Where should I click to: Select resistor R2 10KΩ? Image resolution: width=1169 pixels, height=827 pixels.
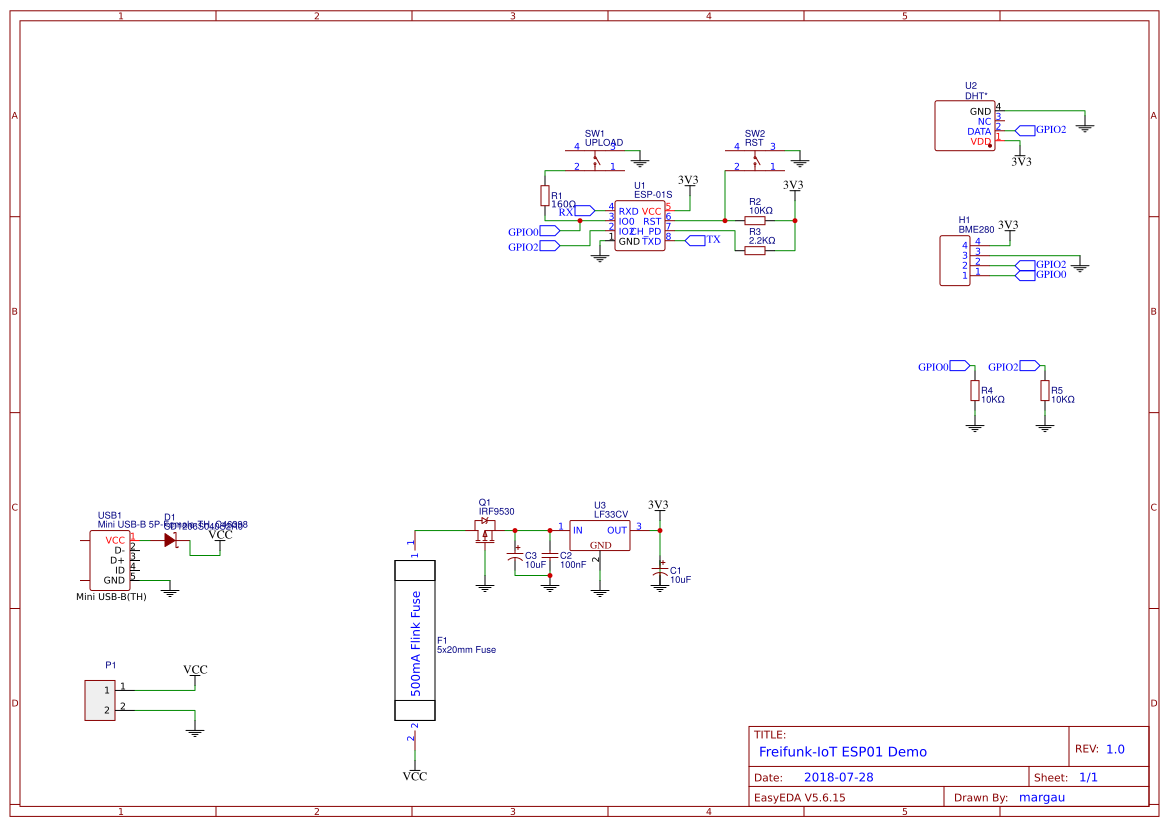756,219
